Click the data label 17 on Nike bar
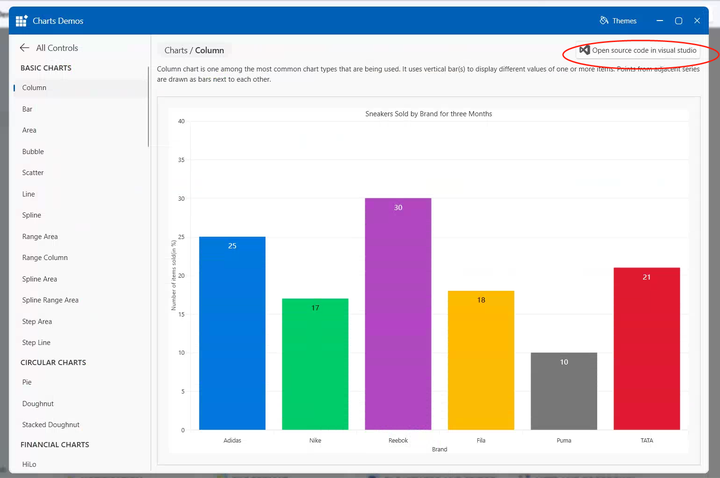Image resolution: width=720 pixels, height=478 pixels. 315,308
